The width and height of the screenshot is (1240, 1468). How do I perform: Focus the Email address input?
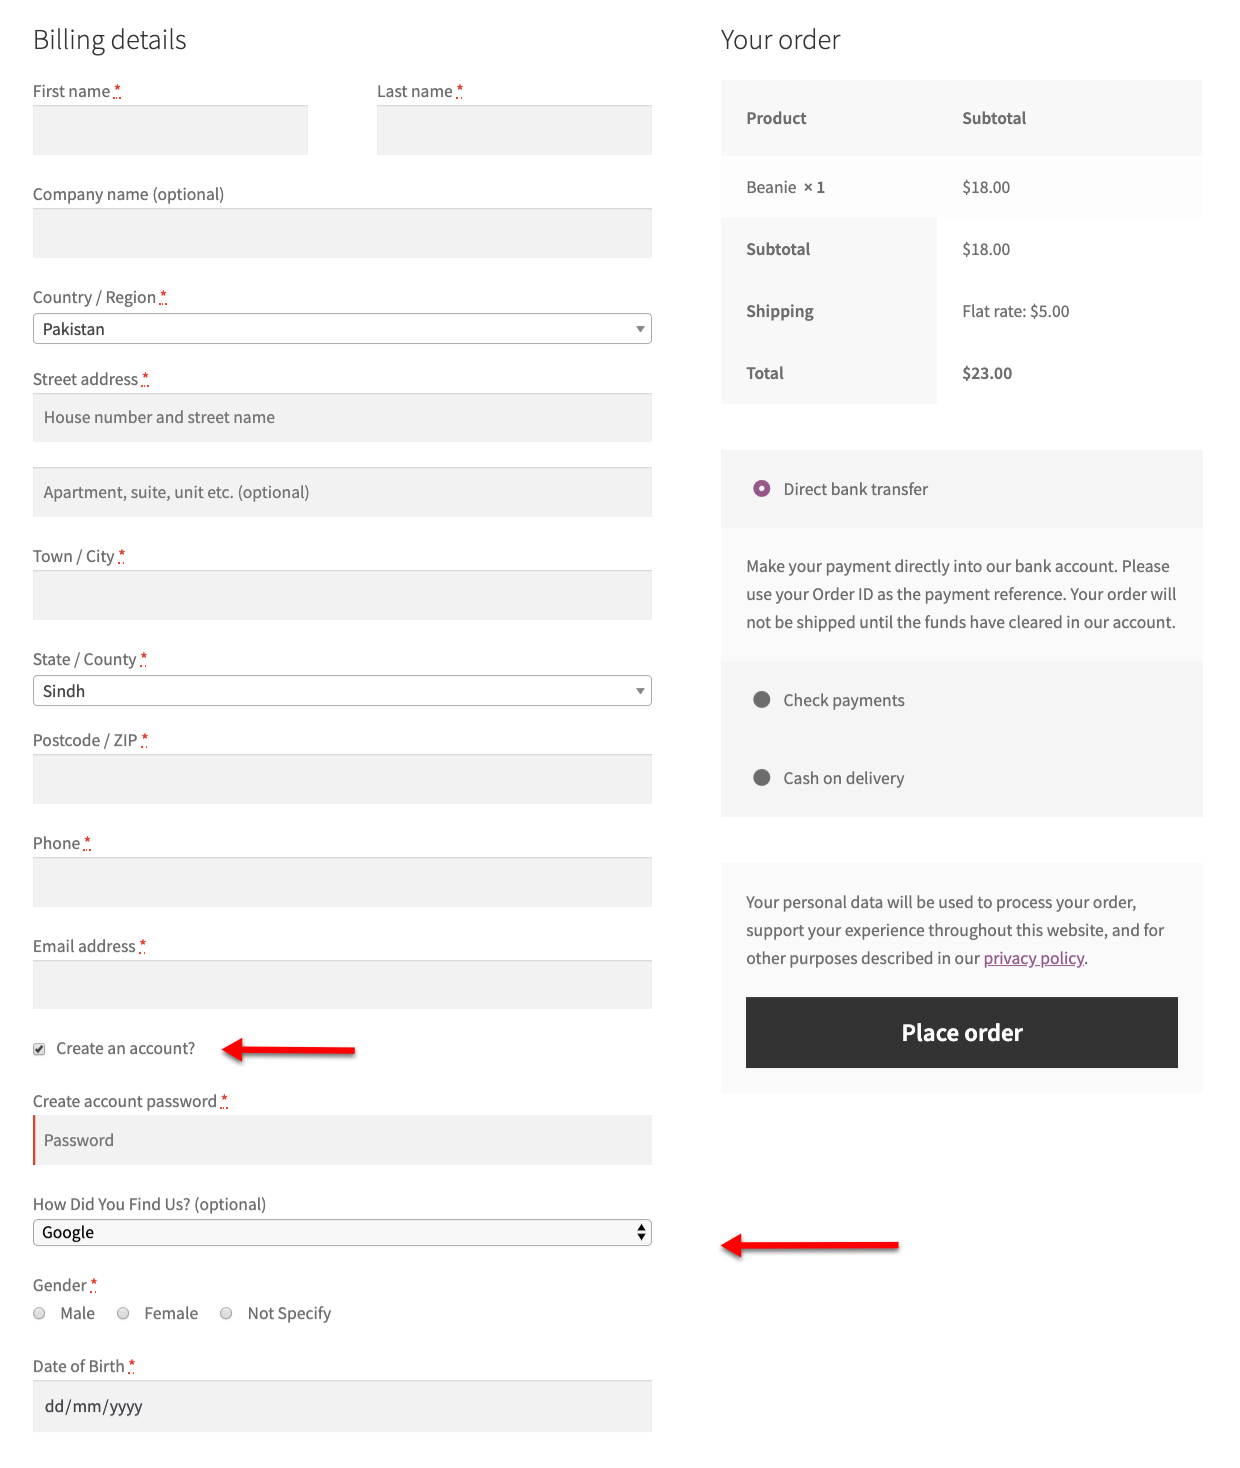coord(342,985)
